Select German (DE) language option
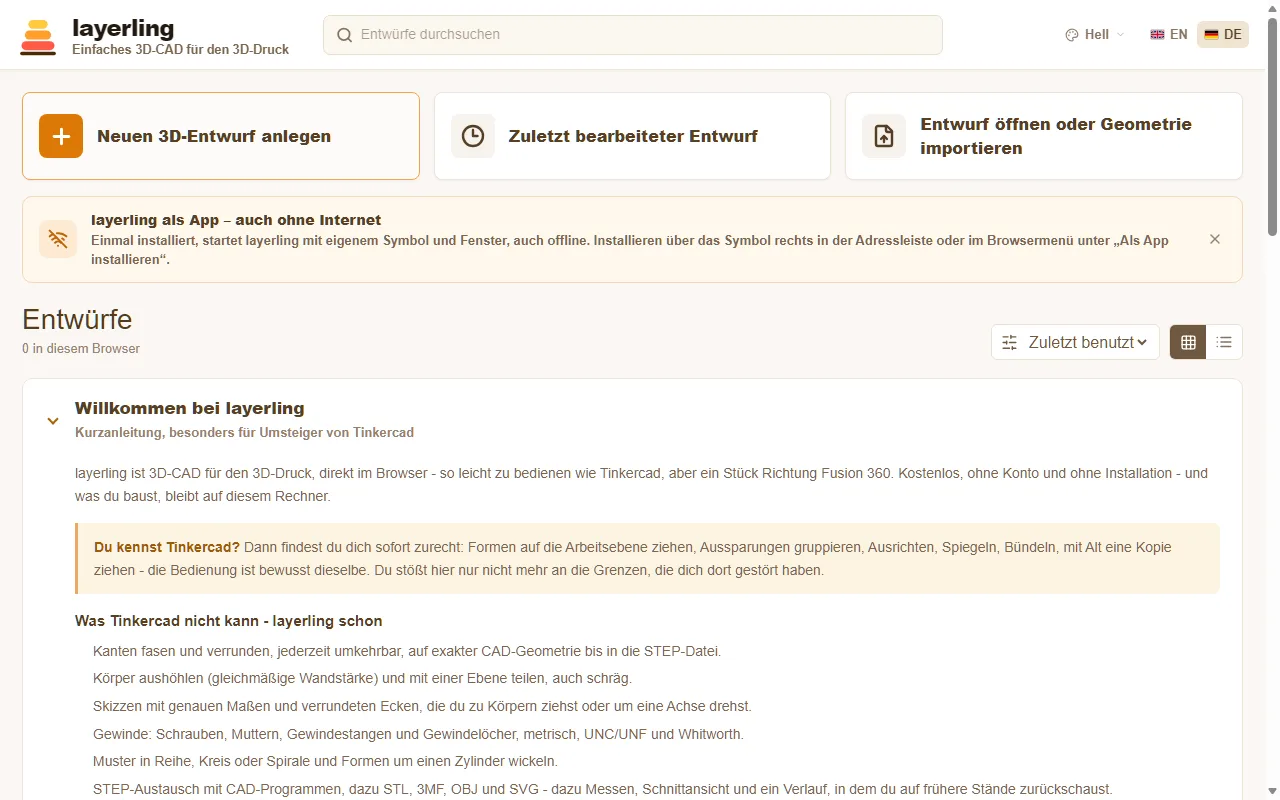This screenshot has width=1280, height=800. 1223,34
